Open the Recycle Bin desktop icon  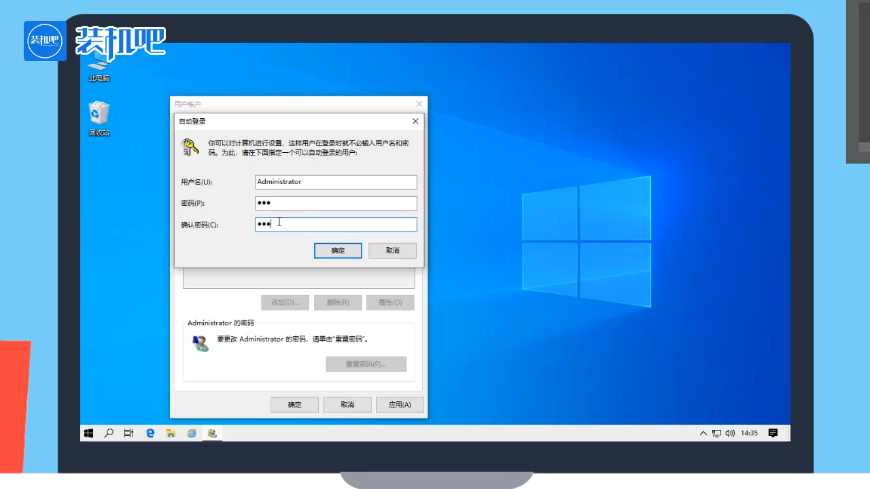pyautogui.click(x=99, y=115)
